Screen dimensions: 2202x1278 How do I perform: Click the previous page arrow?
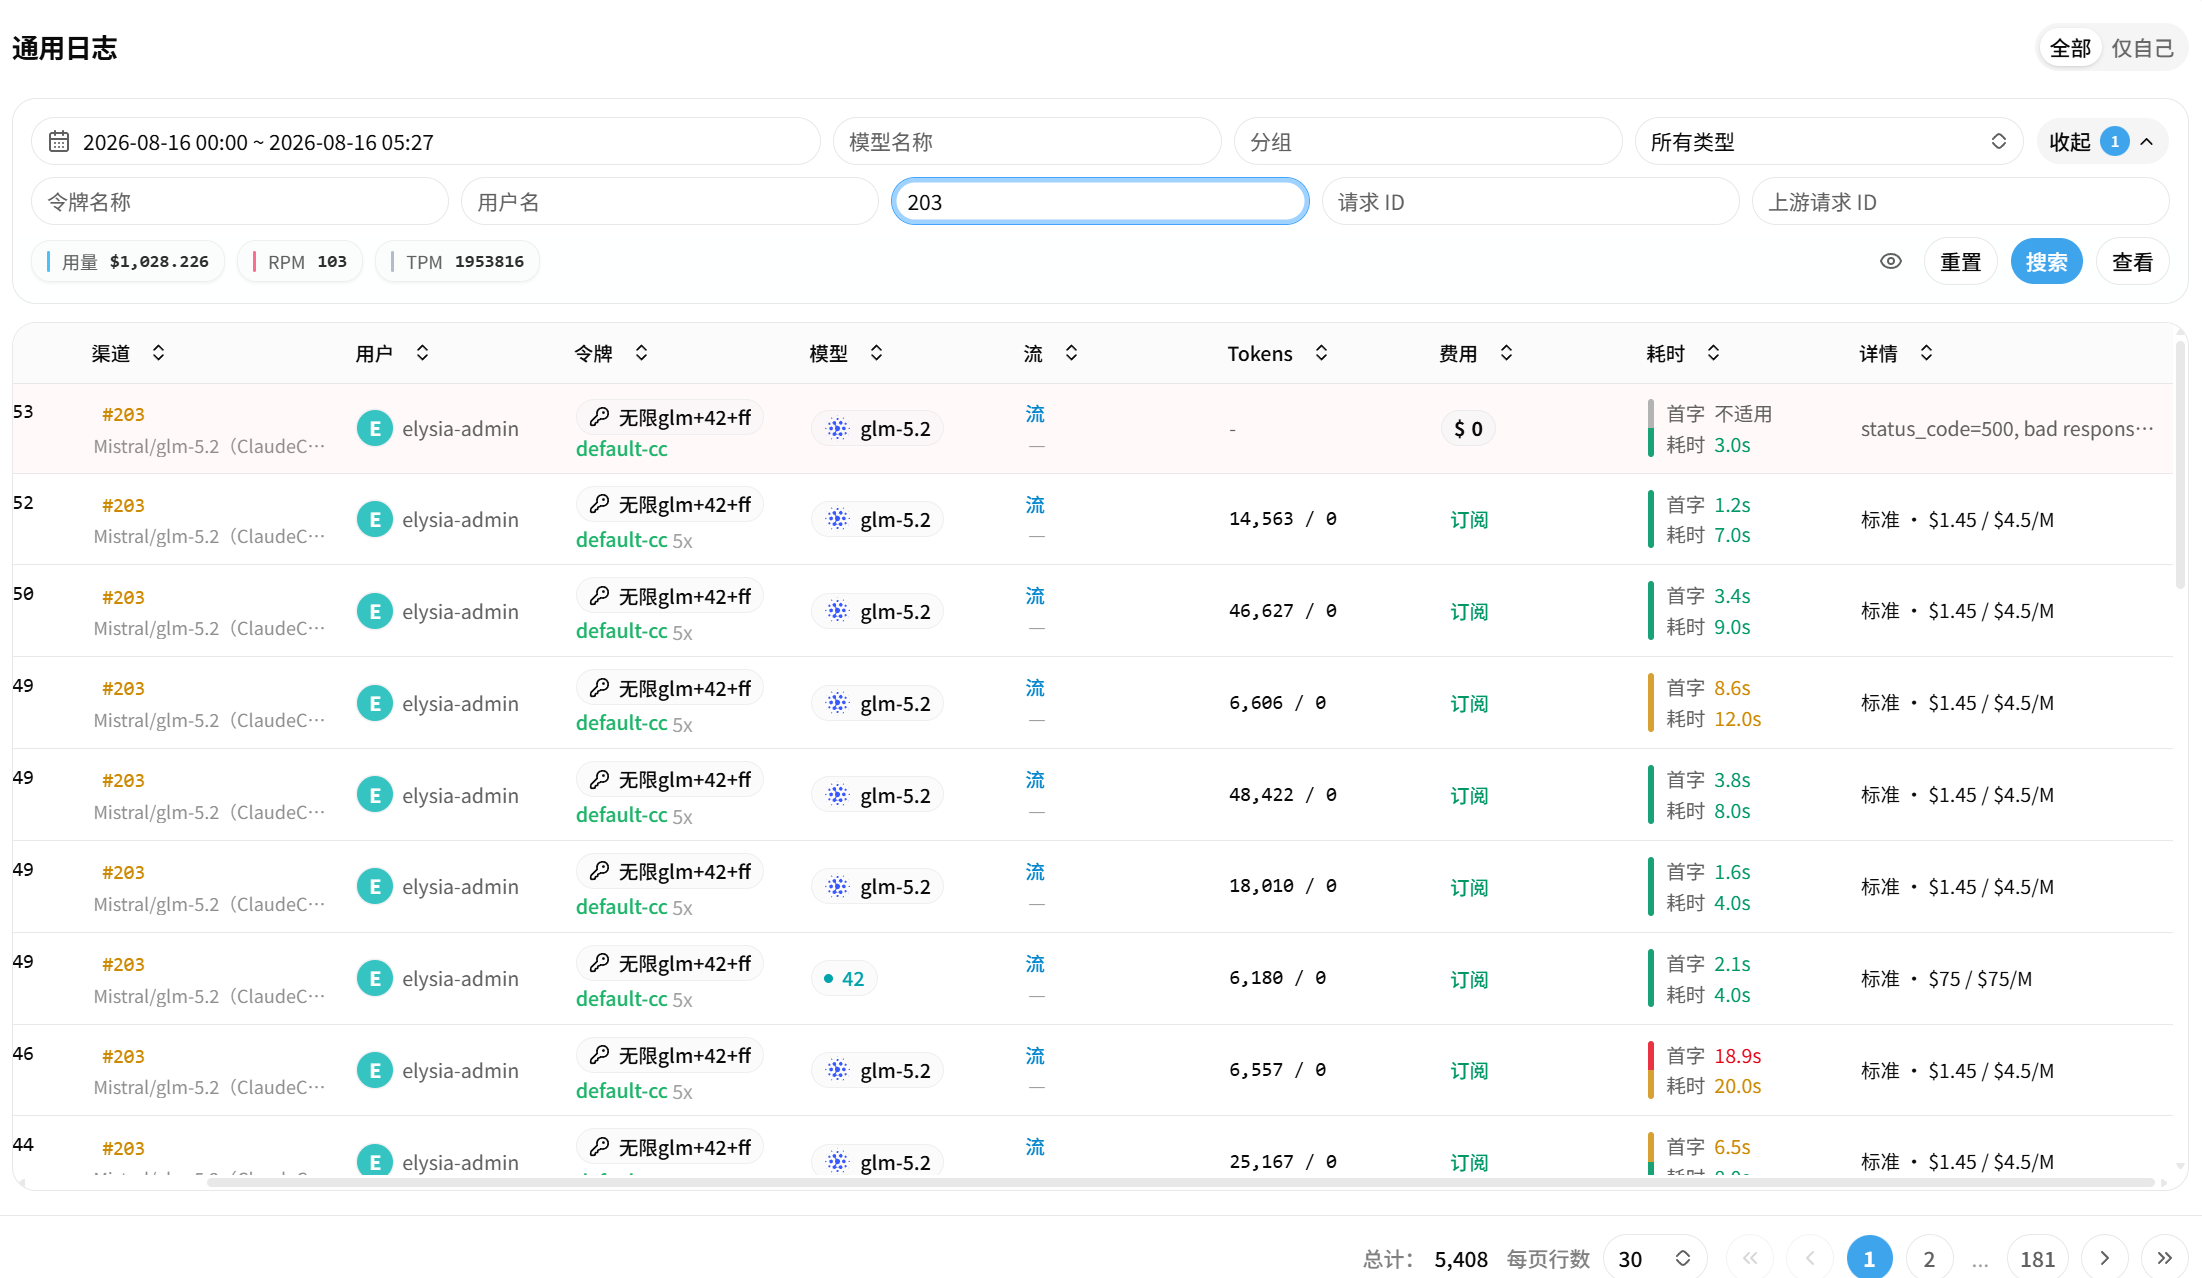click(x=1810, y=1258)
